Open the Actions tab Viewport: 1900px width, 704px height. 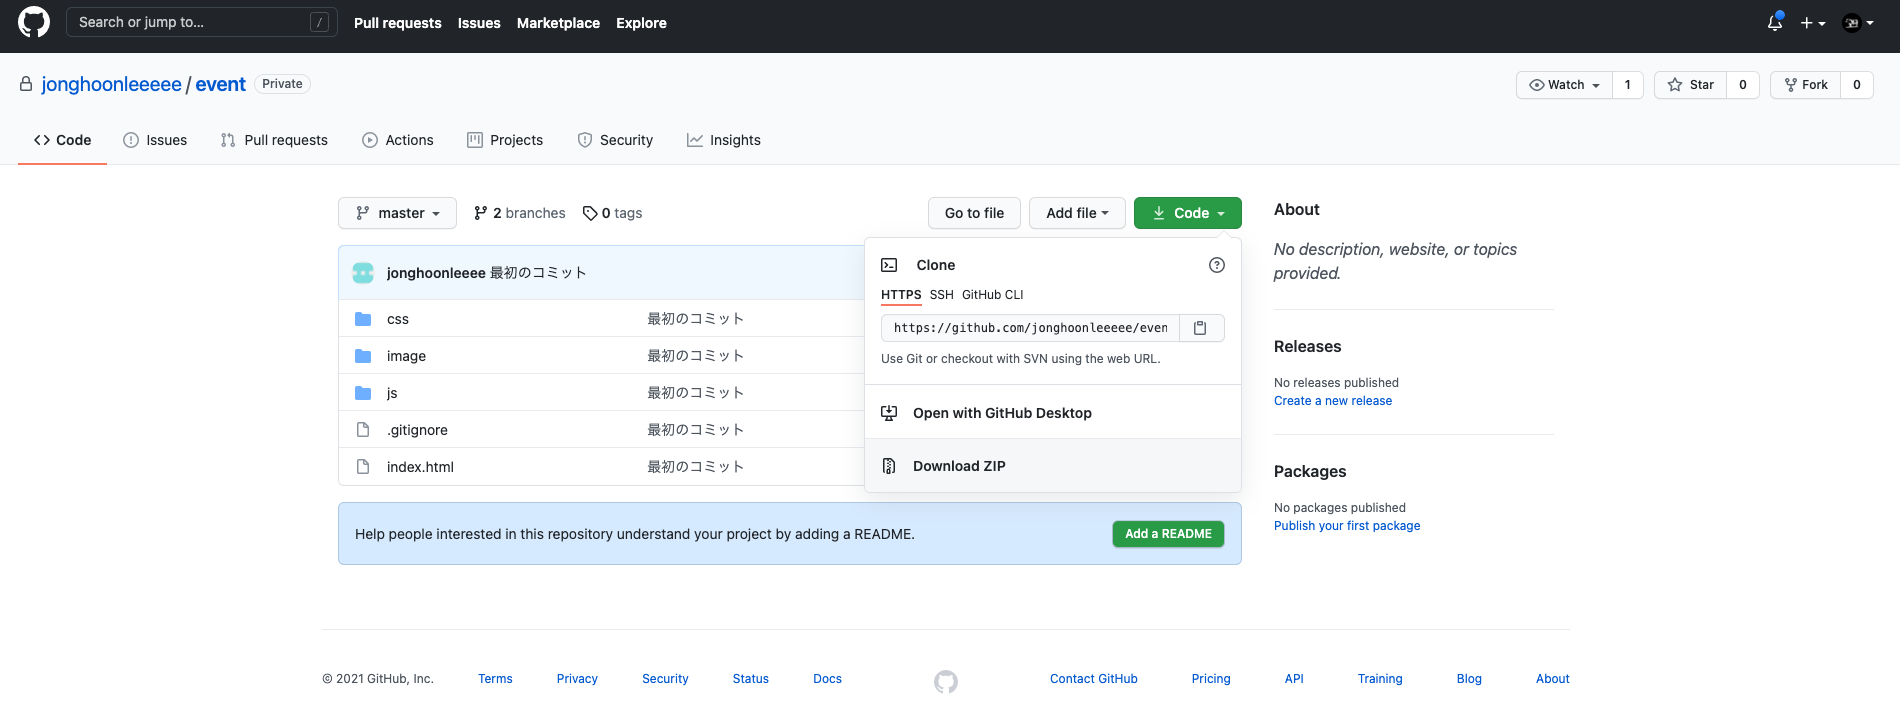398,140
